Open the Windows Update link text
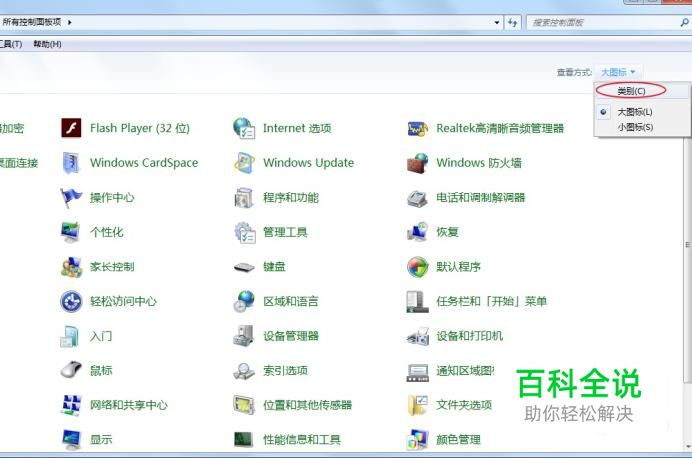The height and width of the screenshot is (458, 692). pyautogui.click(x=308, y=163)
